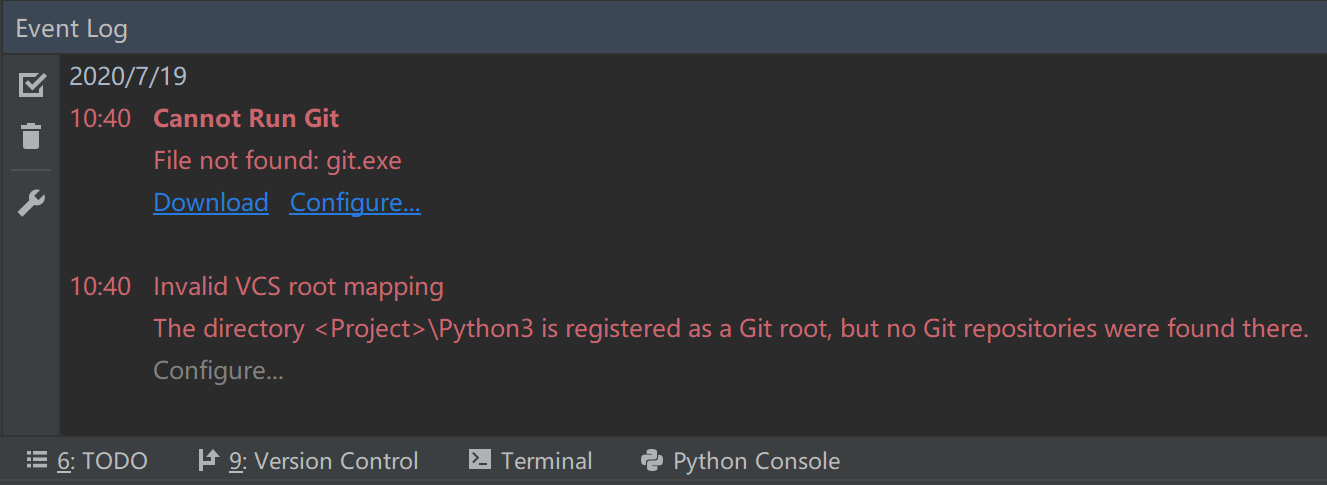Click the Git root directory error message

[730, 329]
